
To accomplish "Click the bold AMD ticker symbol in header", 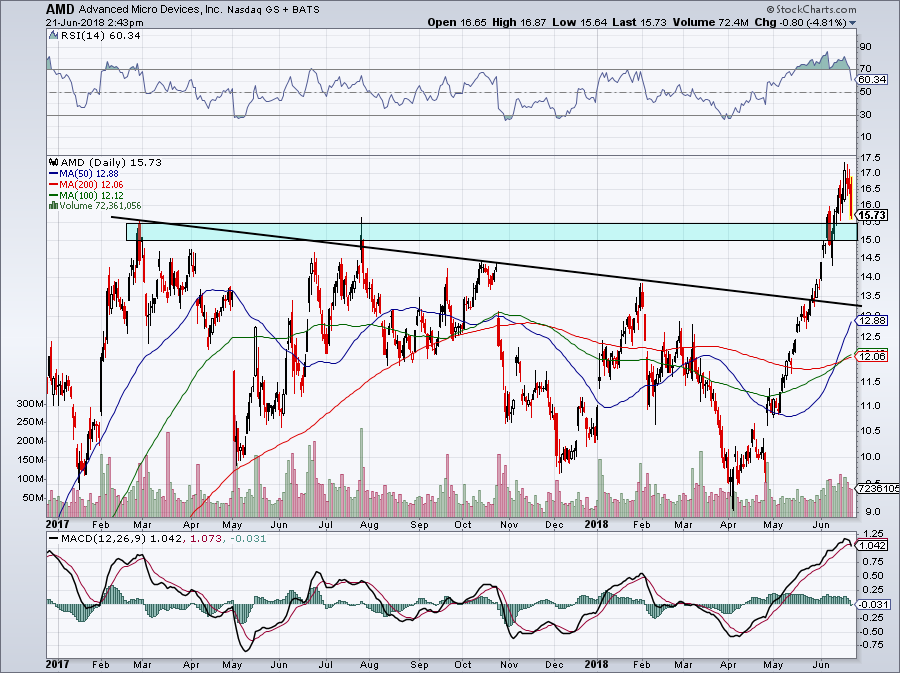I will click(x=60, y=9).
